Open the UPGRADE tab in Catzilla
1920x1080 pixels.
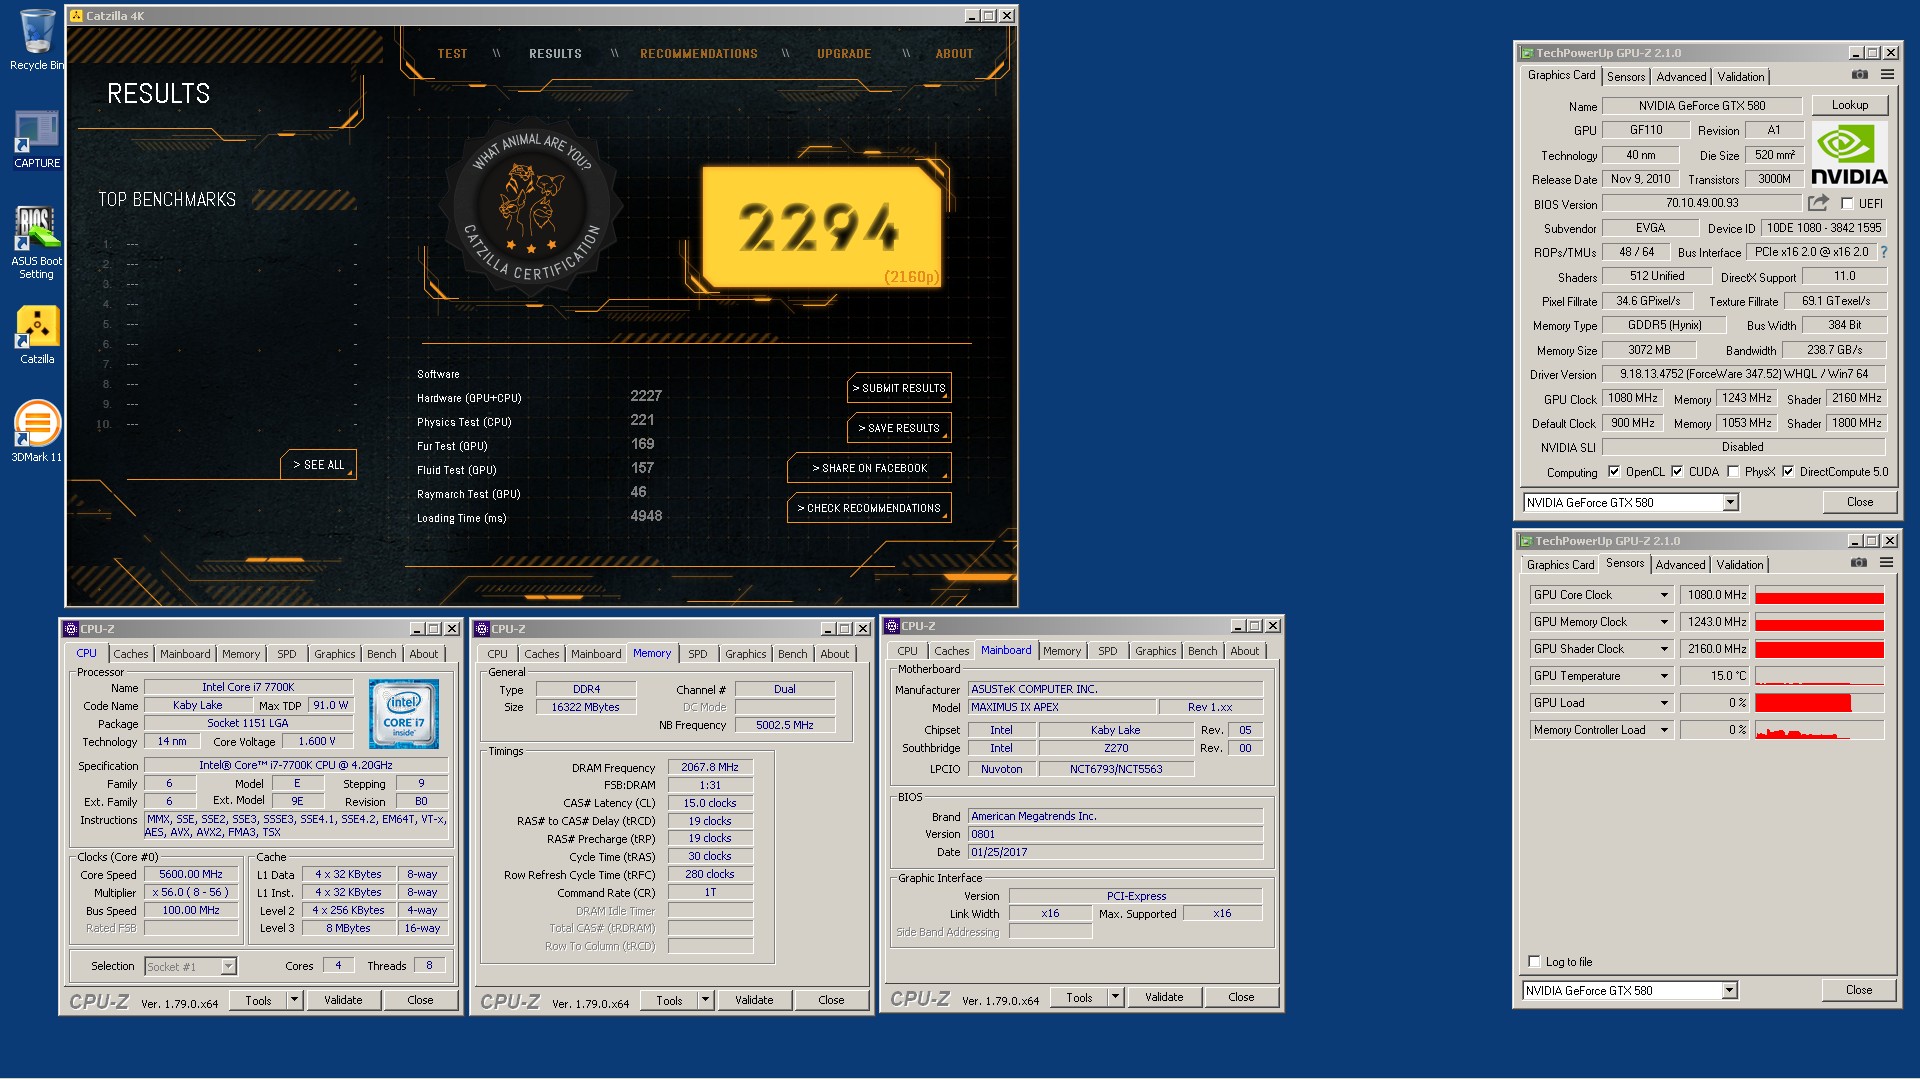pos(844,54)
